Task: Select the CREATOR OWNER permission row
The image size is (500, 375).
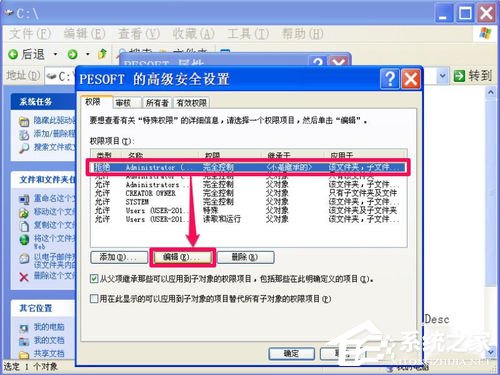Action: (x=248, y=193)
